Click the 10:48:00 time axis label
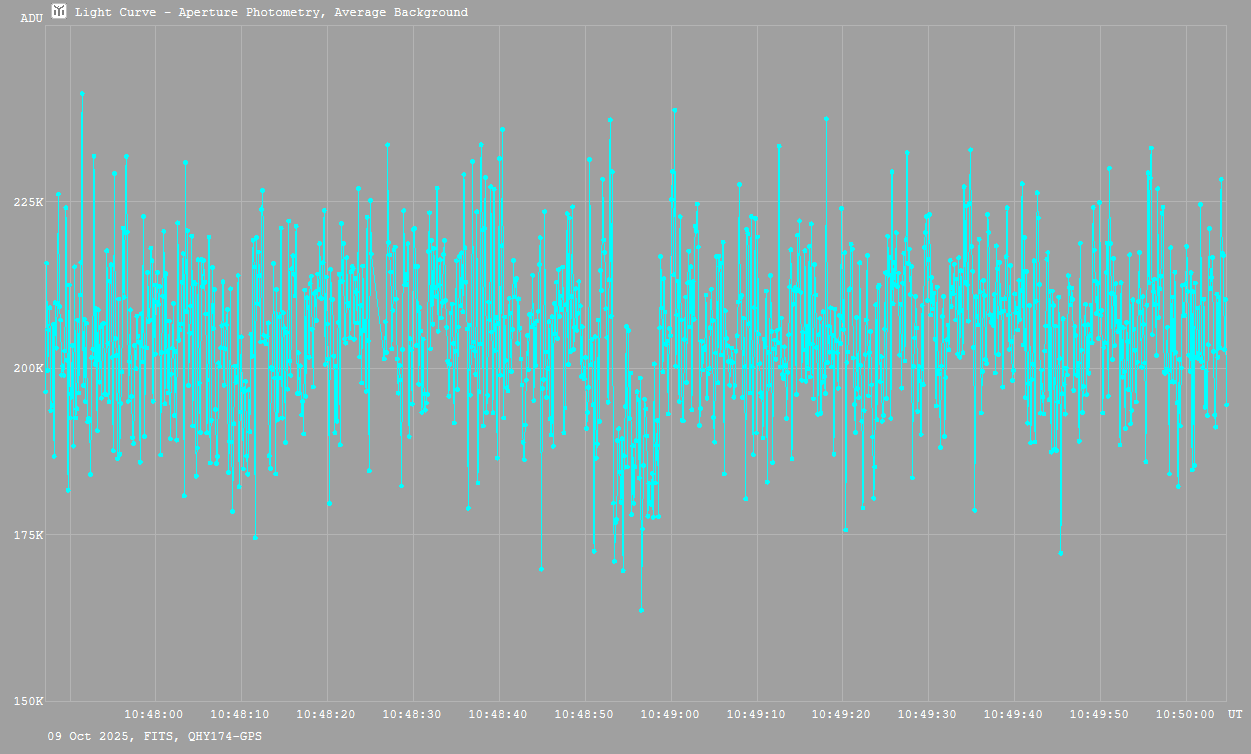This screenshot has height=754, width=1251. click(x=153, y=714)
